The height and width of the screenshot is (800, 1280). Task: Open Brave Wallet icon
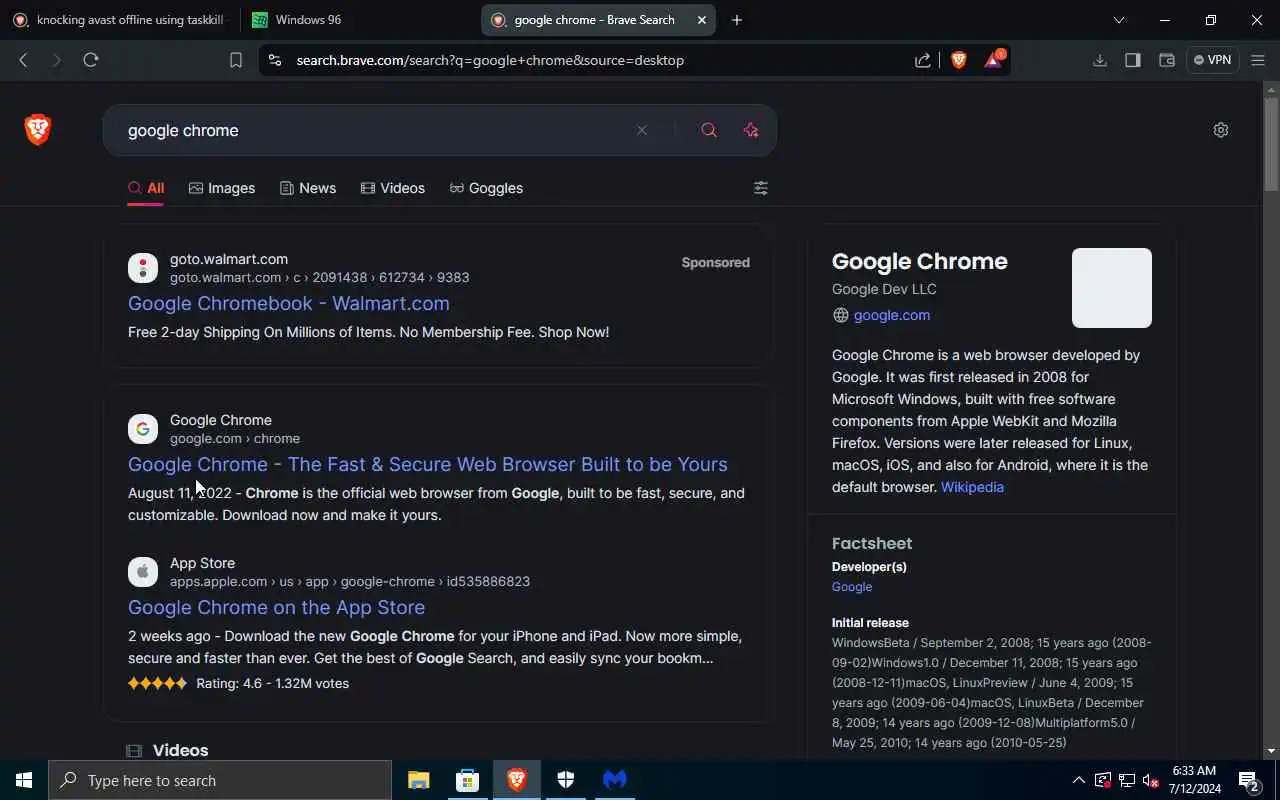tap(1166, 60)
